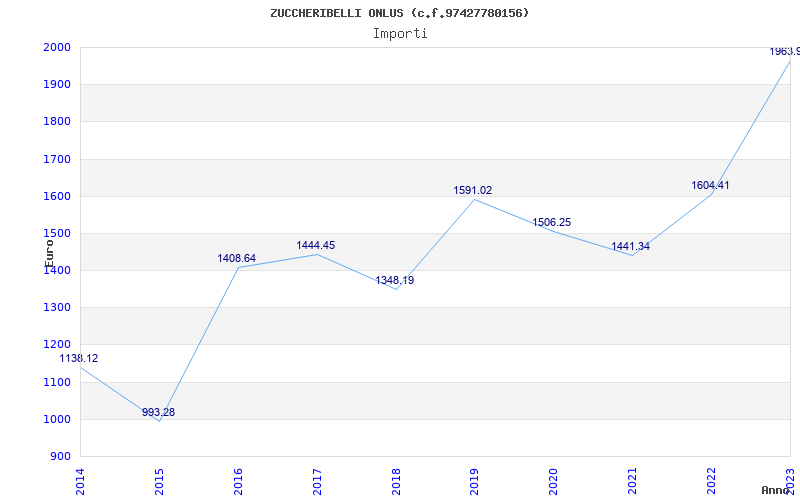Click y-axis tick 1800
Screen dimensions: 800x500
pyautogui.click(x=55, y=122)
